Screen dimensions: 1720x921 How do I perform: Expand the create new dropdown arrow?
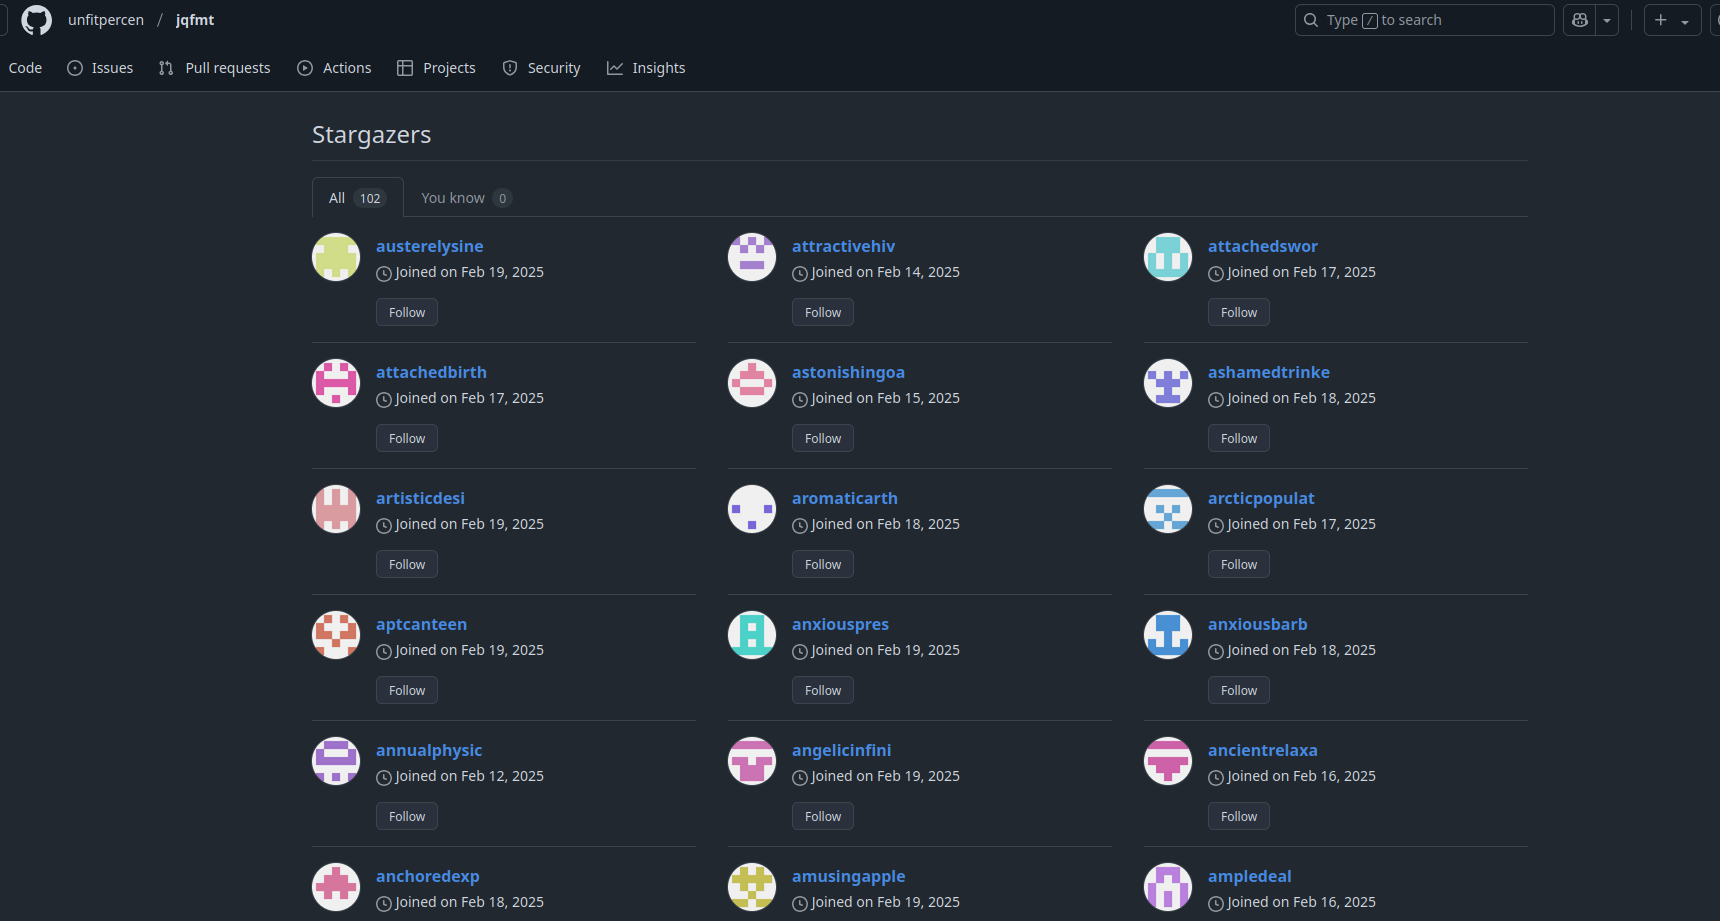click(1686, 19)
